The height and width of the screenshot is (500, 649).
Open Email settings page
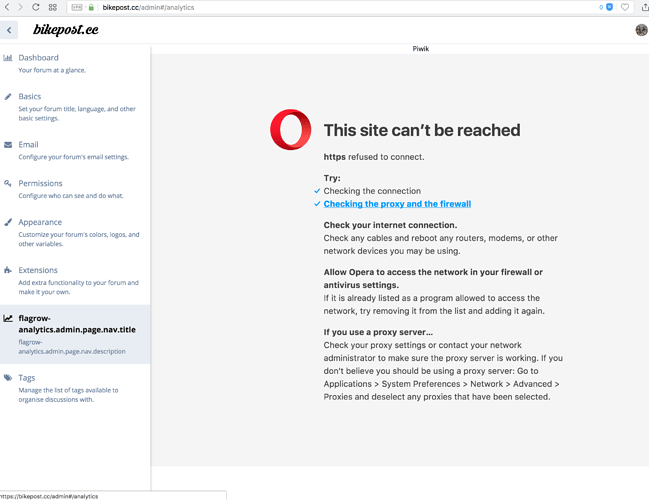click(x=75, y=150)
